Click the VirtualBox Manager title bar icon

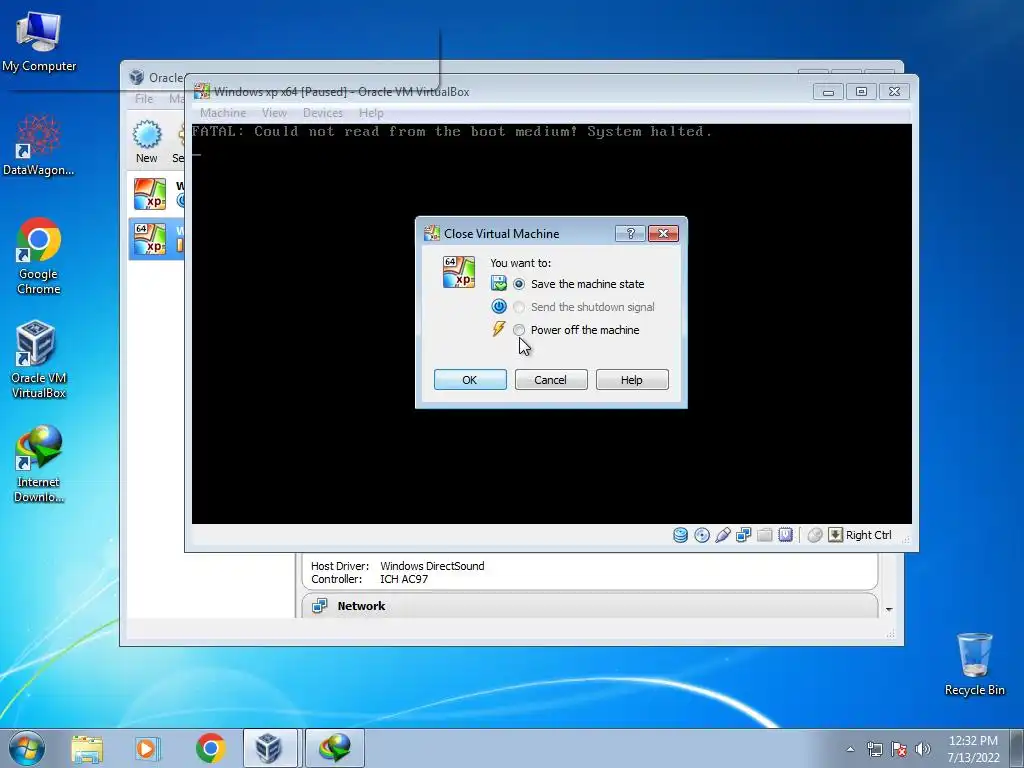tap(136, 78)
